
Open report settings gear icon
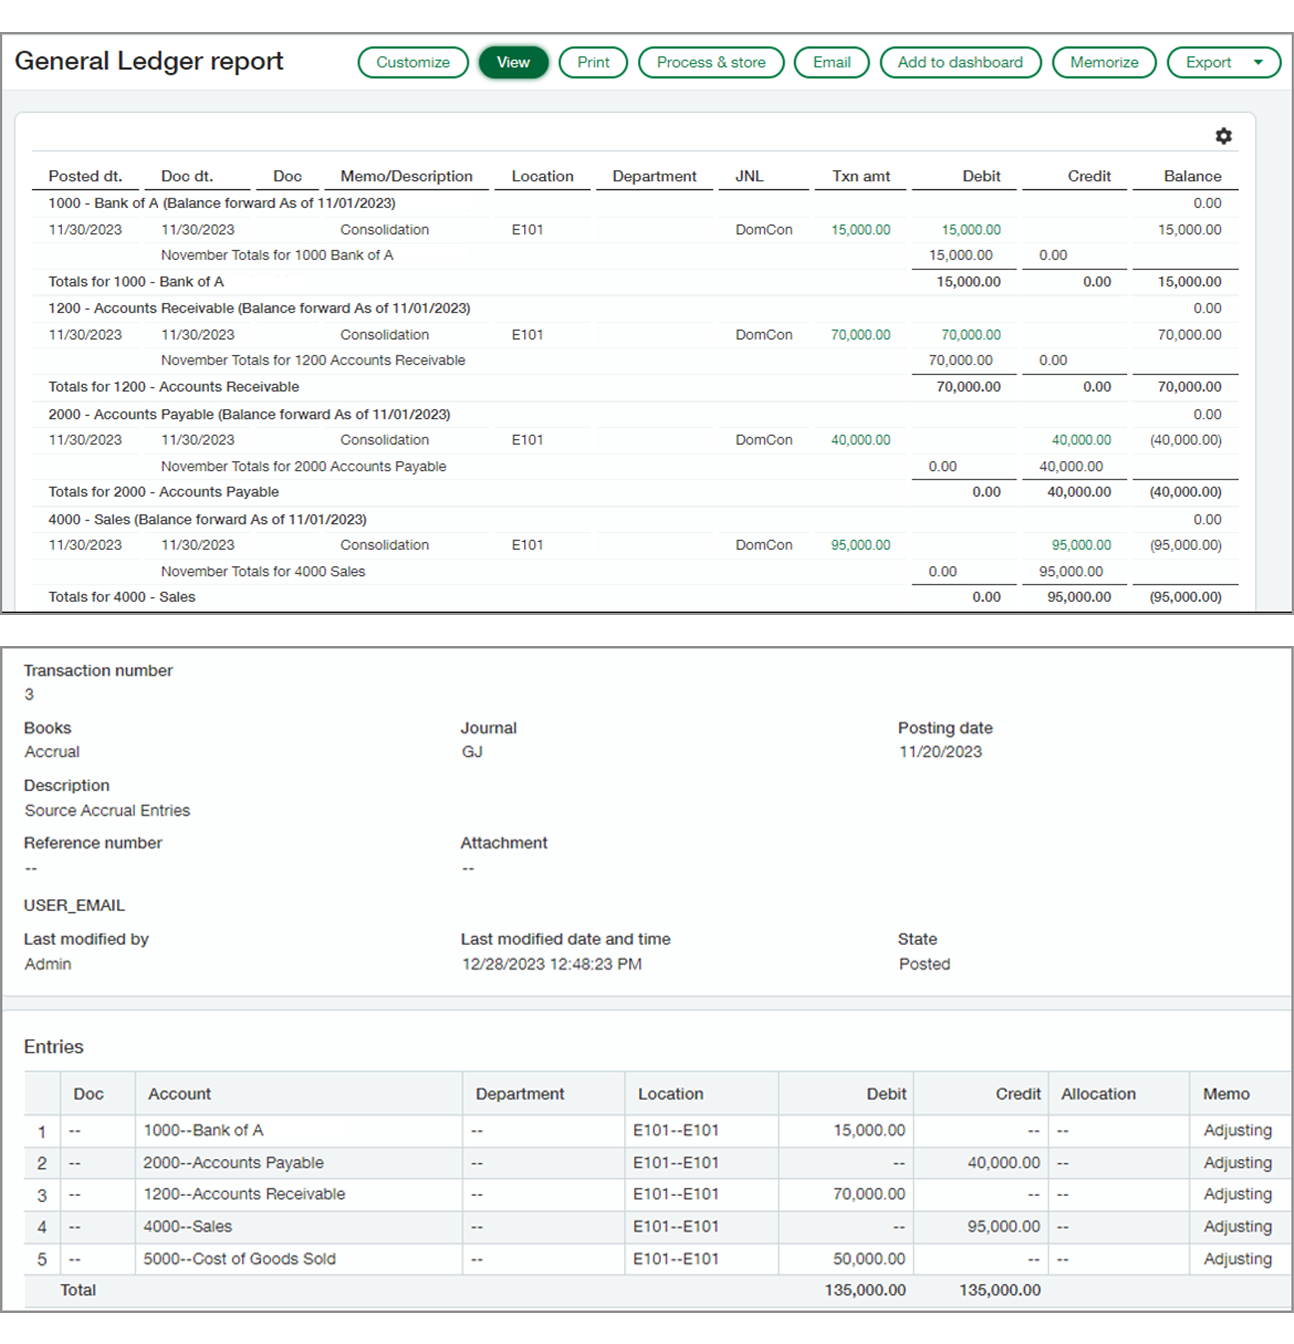click(x=1223, y=136)
